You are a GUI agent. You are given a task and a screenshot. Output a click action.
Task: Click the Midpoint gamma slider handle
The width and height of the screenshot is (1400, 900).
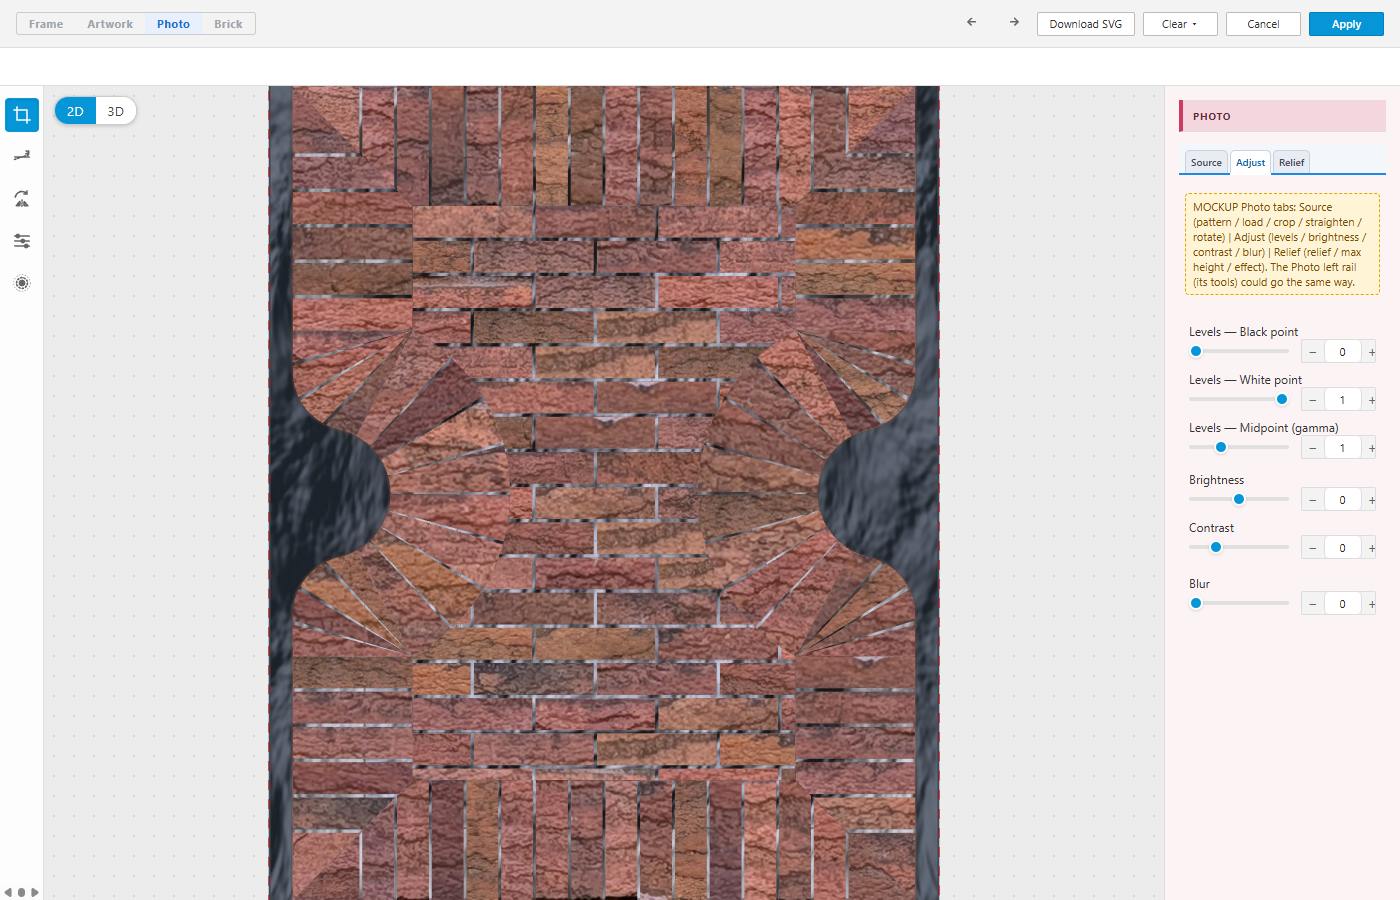point(1221,447)
